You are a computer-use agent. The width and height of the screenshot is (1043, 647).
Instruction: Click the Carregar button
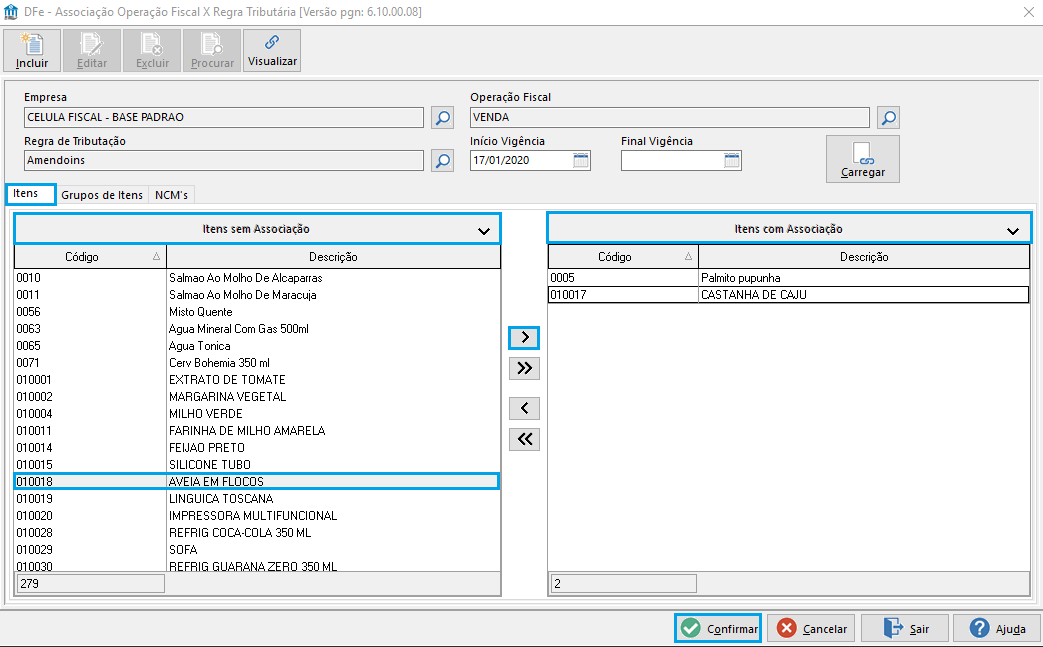[863, 159]
